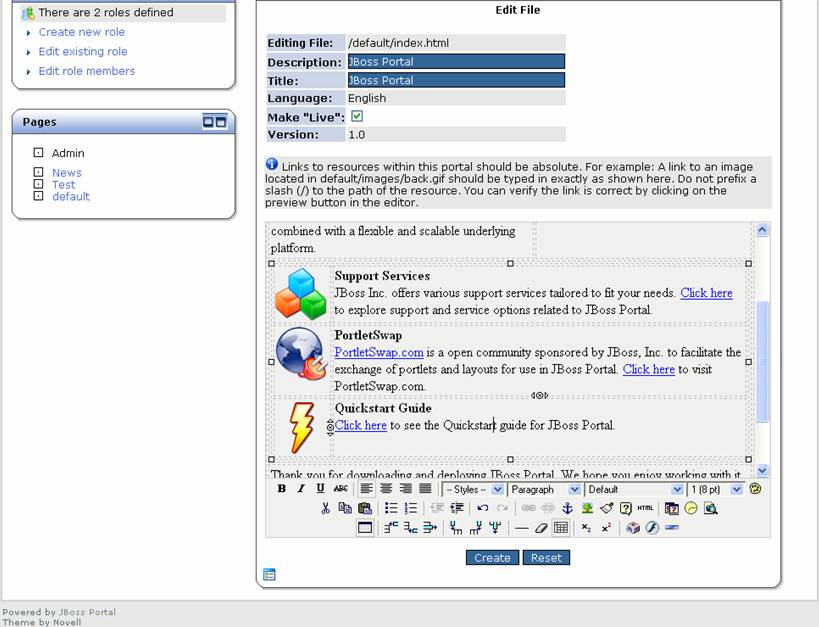Open the Paragraph format dropdown
Screen dimensions: 819x627
[544, 490]
